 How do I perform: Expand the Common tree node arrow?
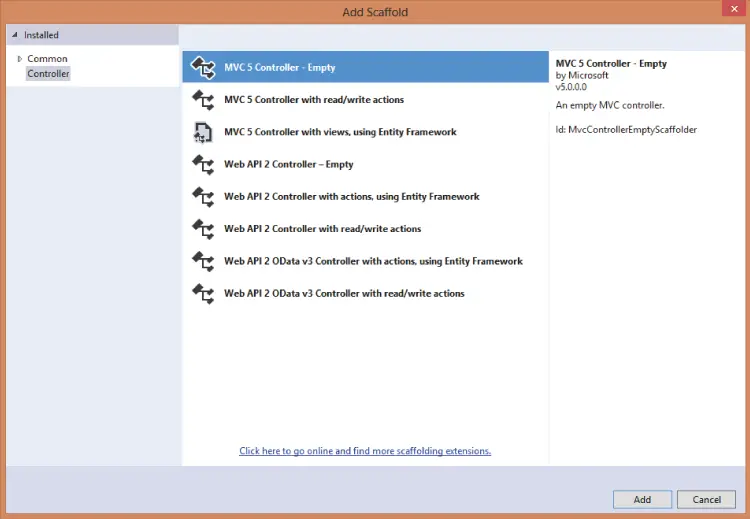click(20, 59)
